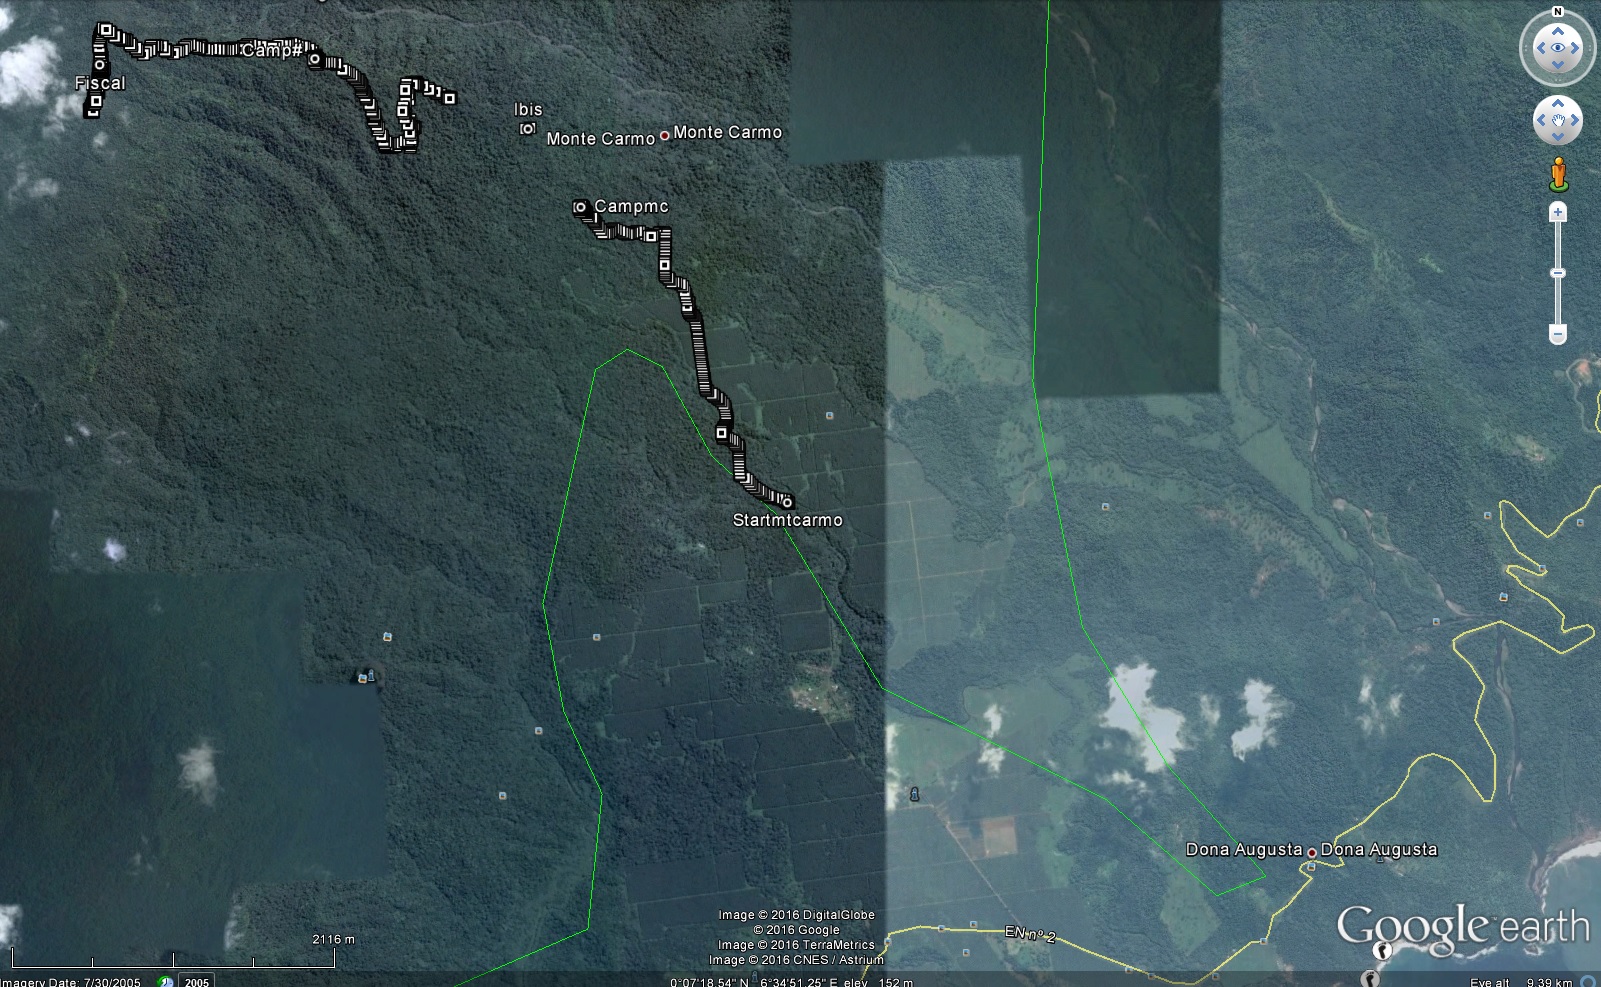Click the EN nº 2 road label
The height and width of the screenshot is (987, 1601).
1030,934
